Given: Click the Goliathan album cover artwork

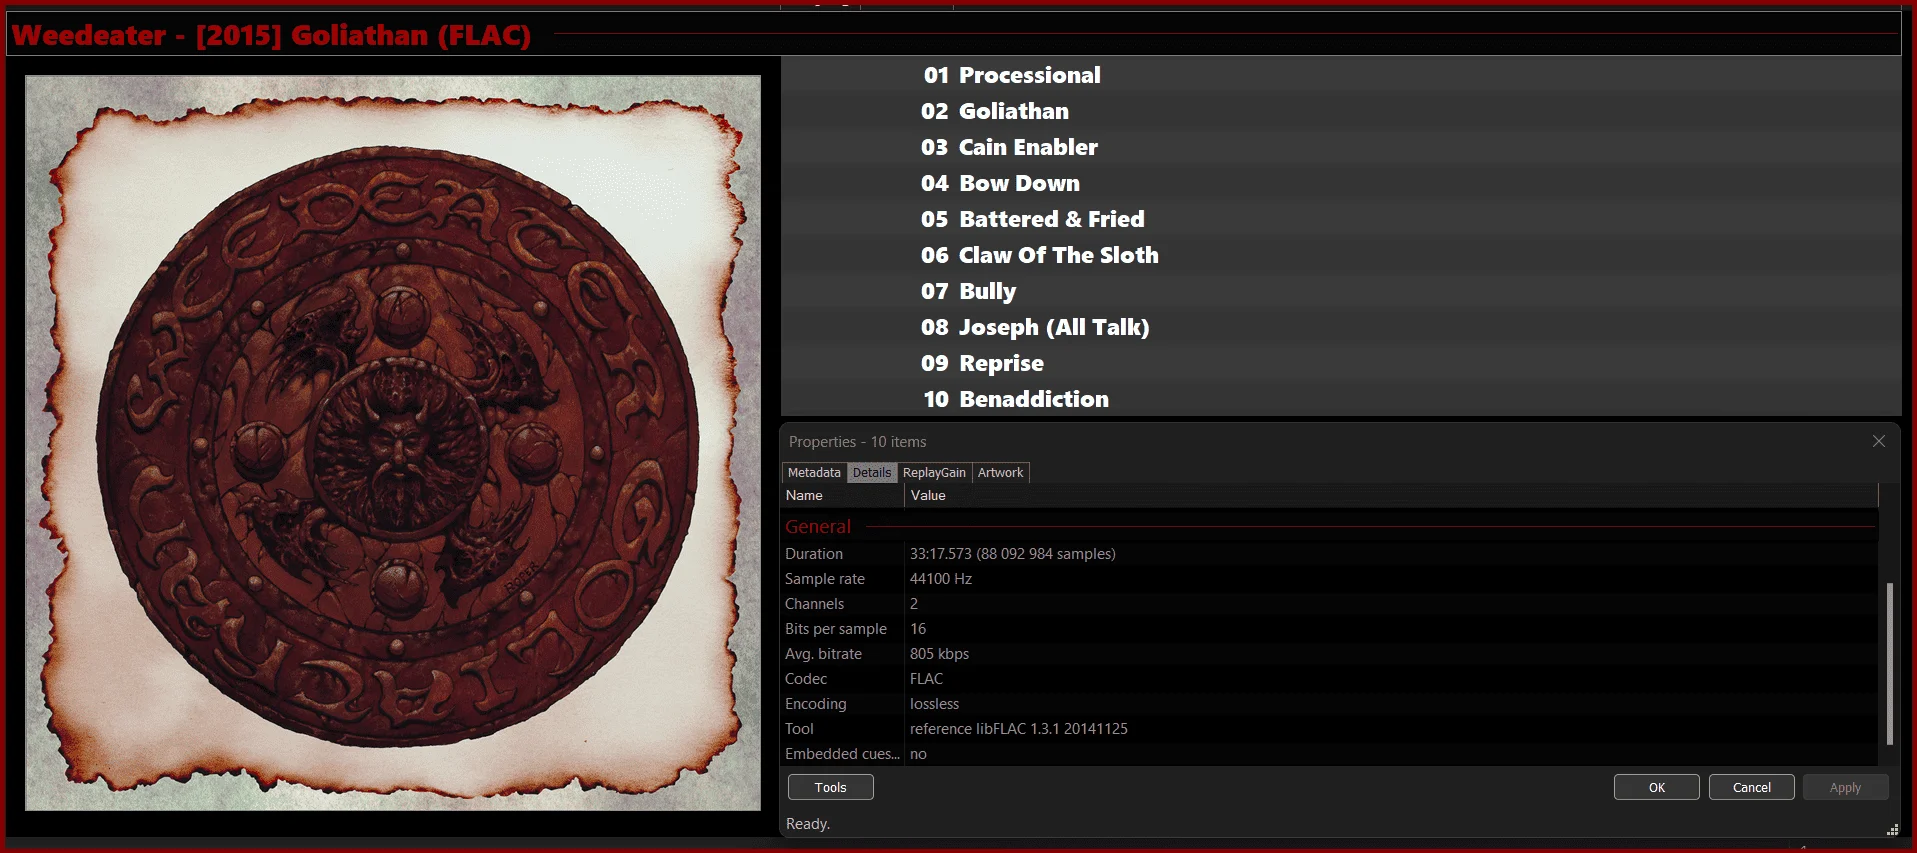Looking at the screenshot, I should (x=393, y=443).
